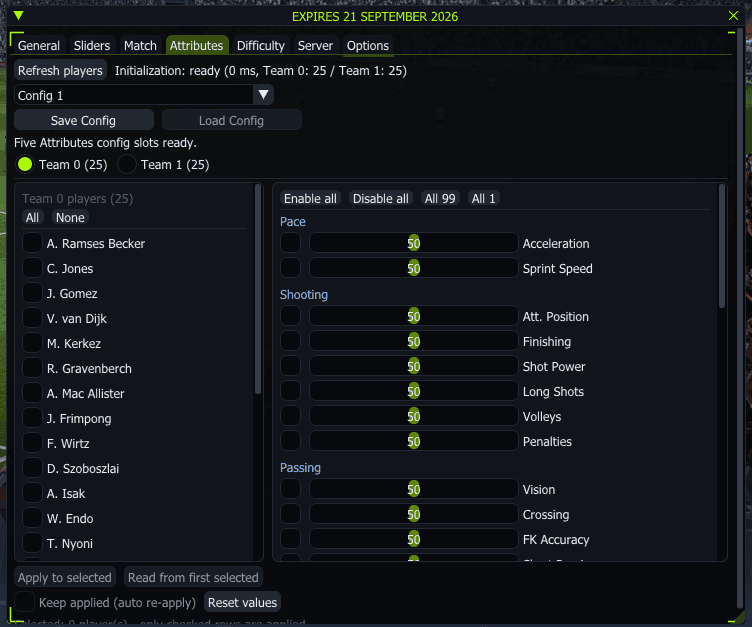Enable the Sprint Speed attribute checkbox
752x627 pixels.
pyautogui.click(x=291, y=268)
